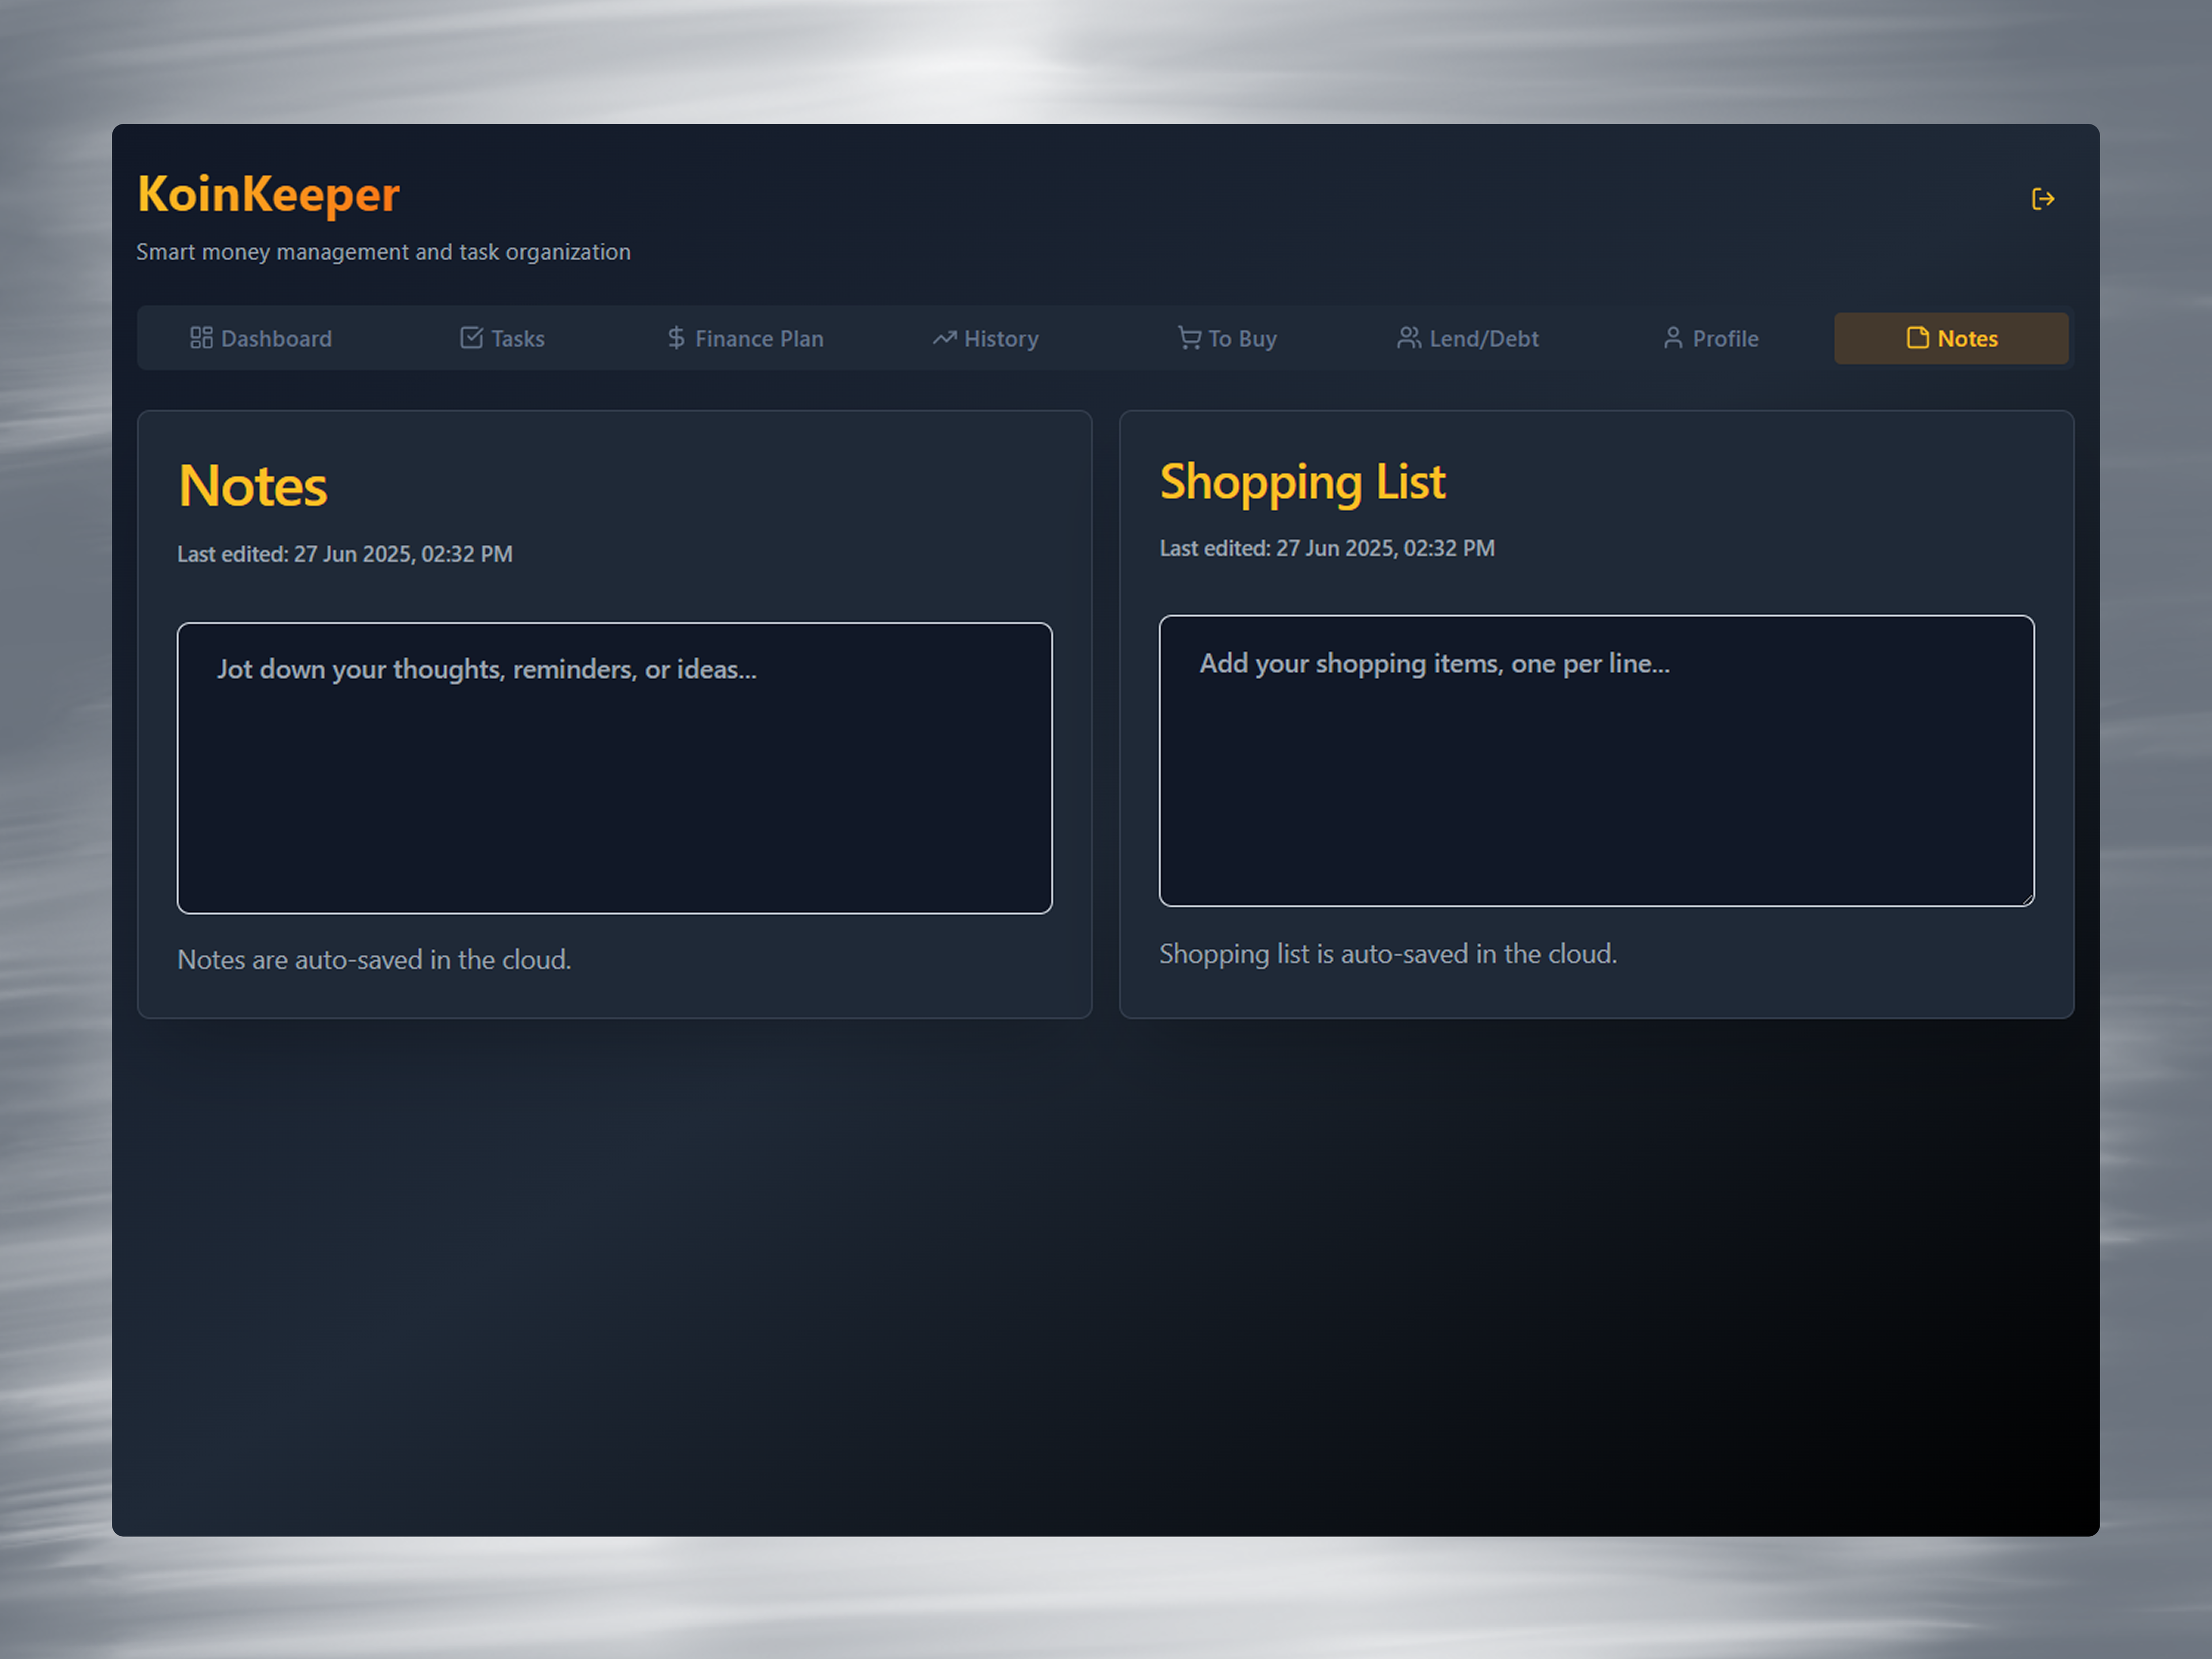Click the KoinKeeper logo title
The width and height of the screenshot is (2212, 1659).
point(268,194)
